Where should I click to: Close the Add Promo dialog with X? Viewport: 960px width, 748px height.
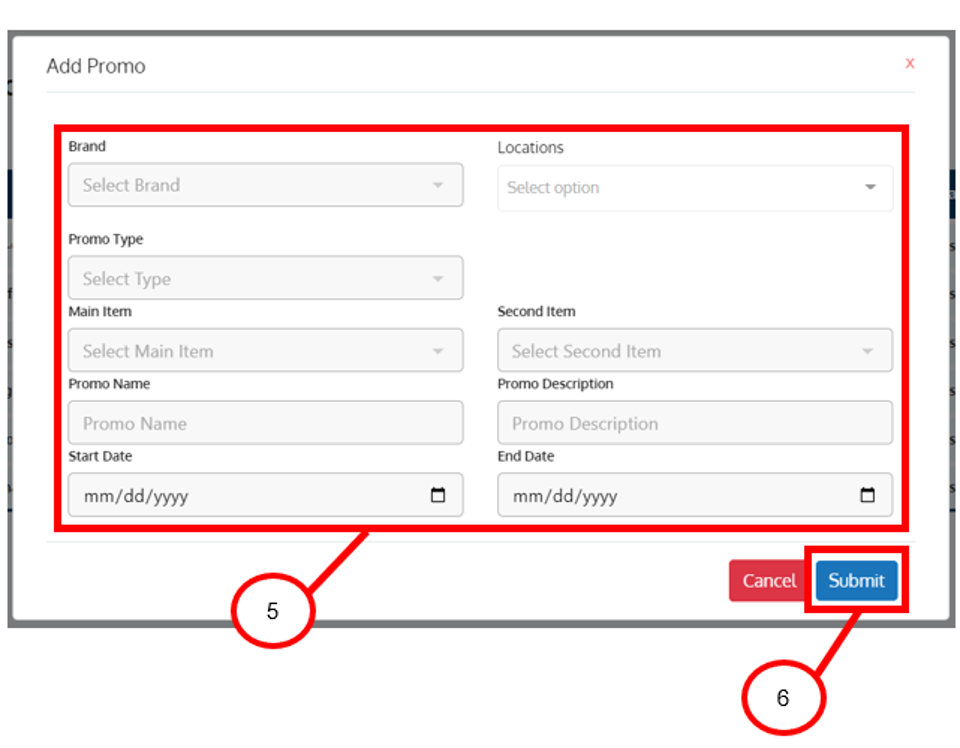coord(910,63)
